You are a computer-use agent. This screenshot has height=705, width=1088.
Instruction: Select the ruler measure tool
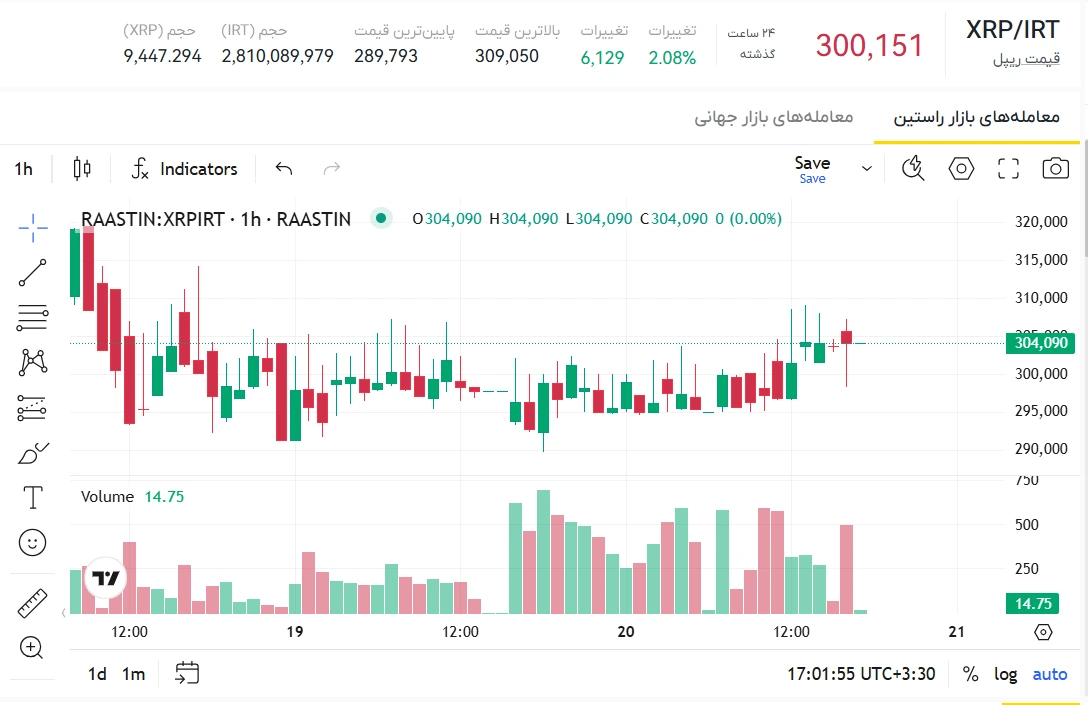[33, 603]
